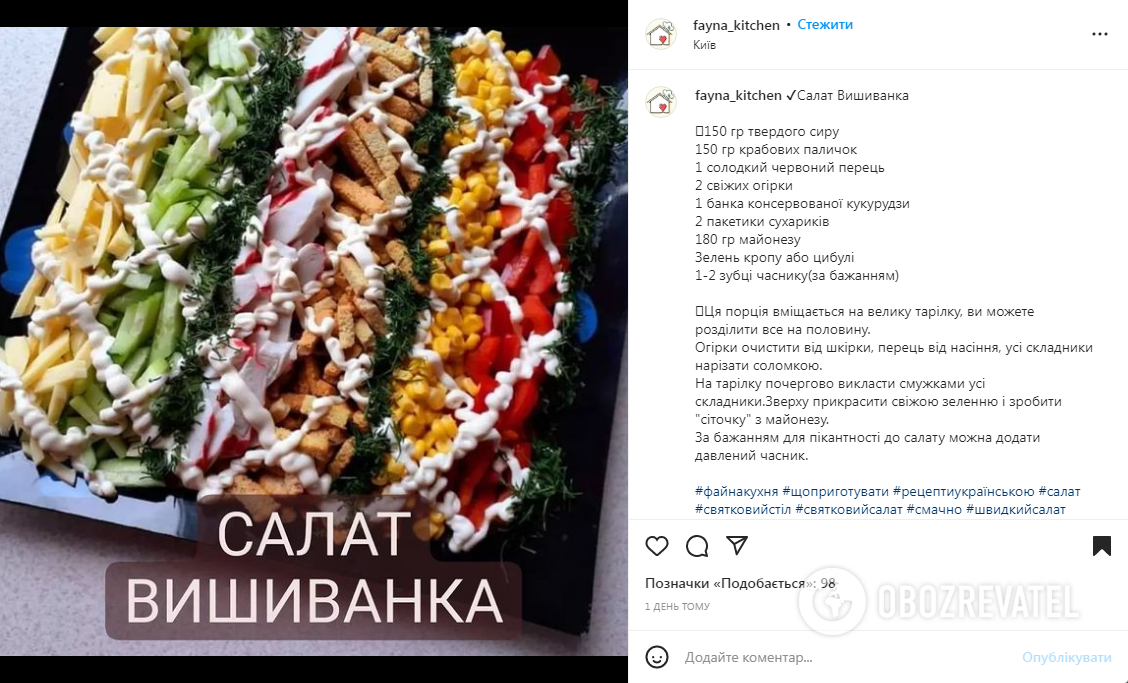The width and height of the screenshot is (1128, 683).
Task: Open fayna_kitchen username in caption
Action: [x=738, y=95]
